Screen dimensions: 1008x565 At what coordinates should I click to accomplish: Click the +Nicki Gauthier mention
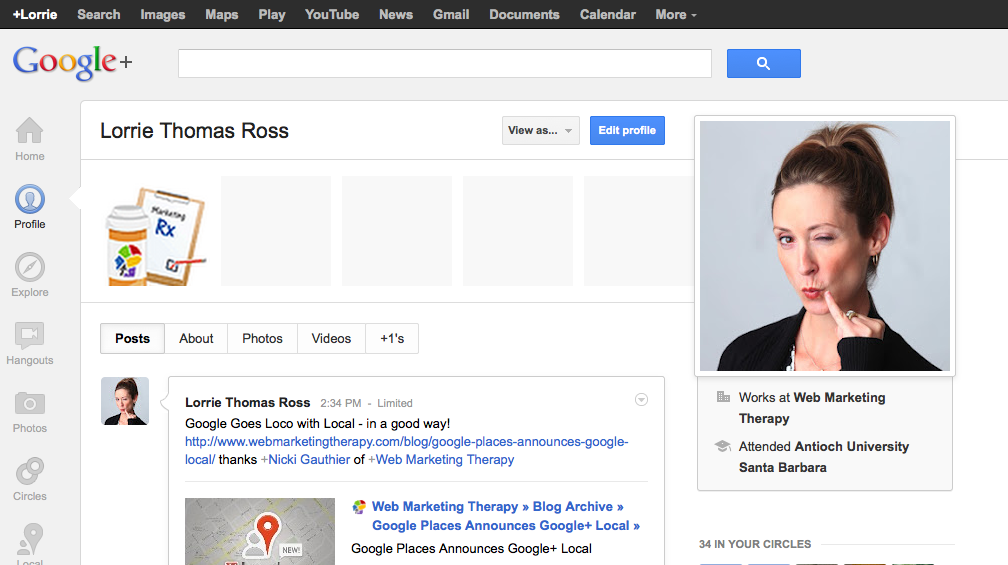coord(305,460)
